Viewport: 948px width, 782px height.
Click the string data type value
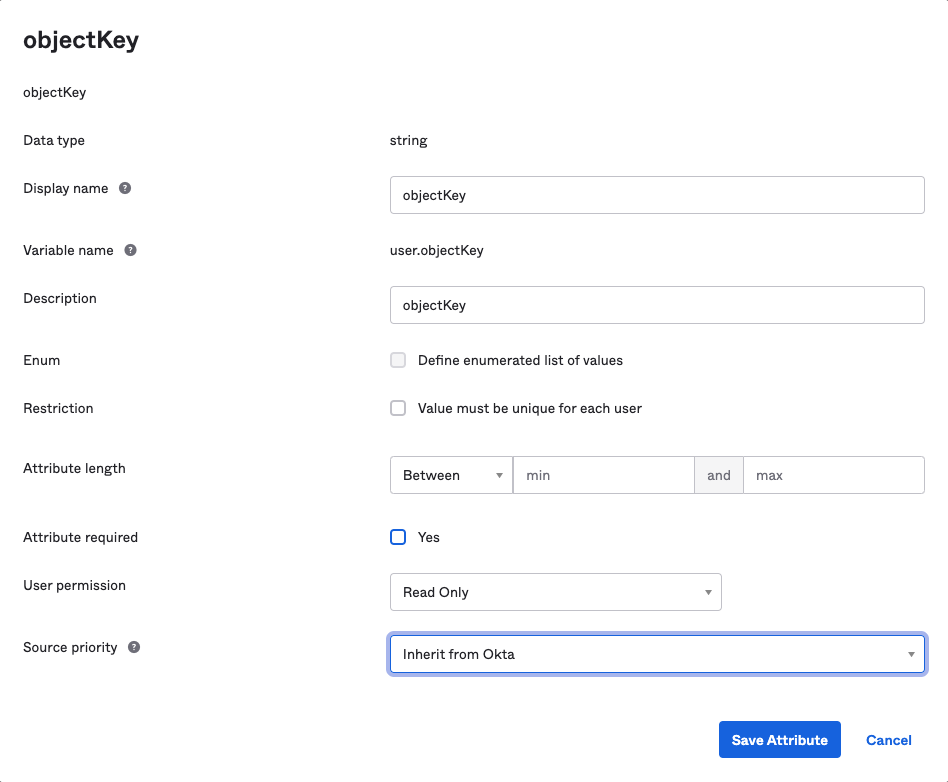(x=408, y=140)
